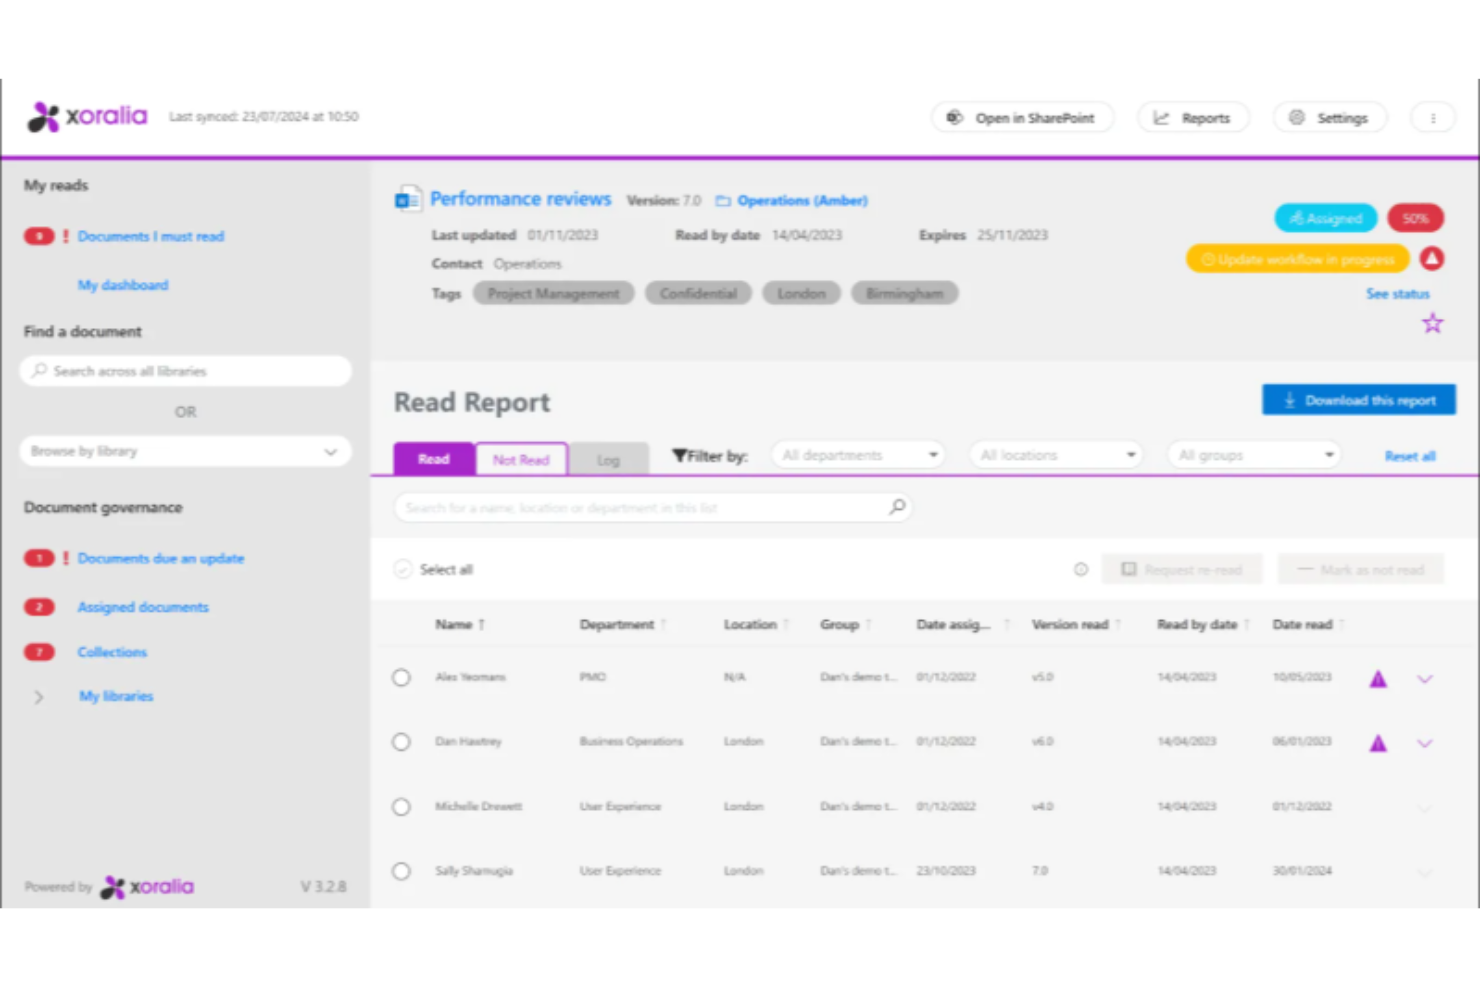Screen dimensions: 1480x987
Task: Click the folder icon before Operations (Amber)
Action: (723, 200)
